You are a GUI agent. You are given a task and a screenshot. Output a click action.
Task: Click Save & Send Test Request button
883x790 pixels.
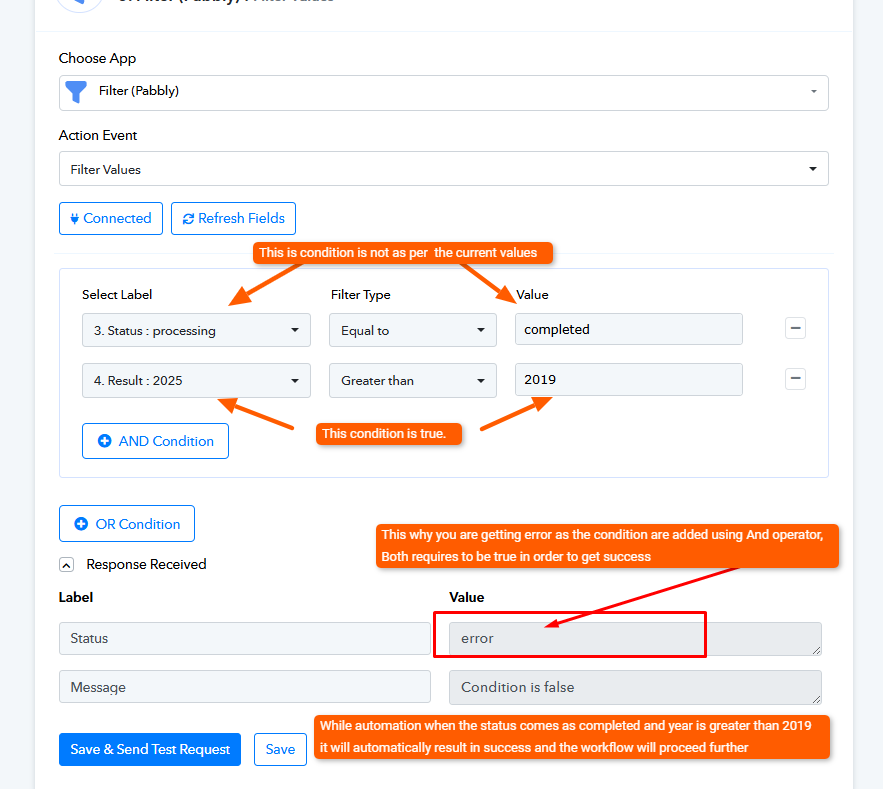[x=150, y=749]
